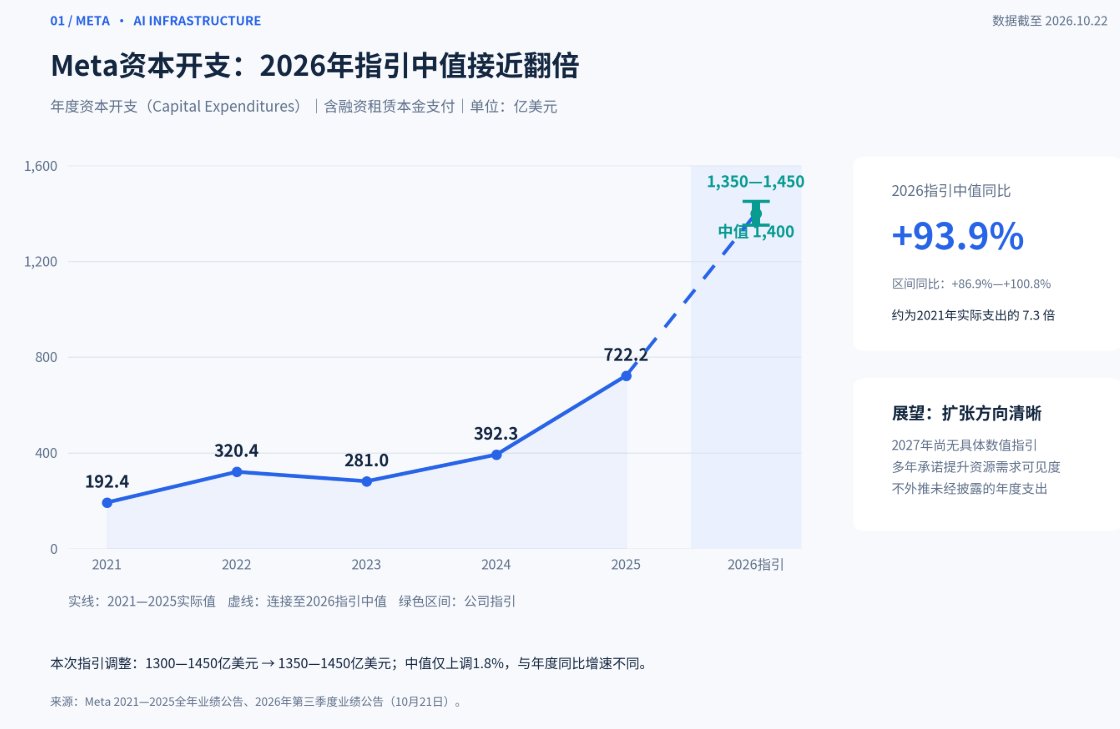1120x729 pixels.
Task: Click the x-axis label "2021"
Action: 106,565
